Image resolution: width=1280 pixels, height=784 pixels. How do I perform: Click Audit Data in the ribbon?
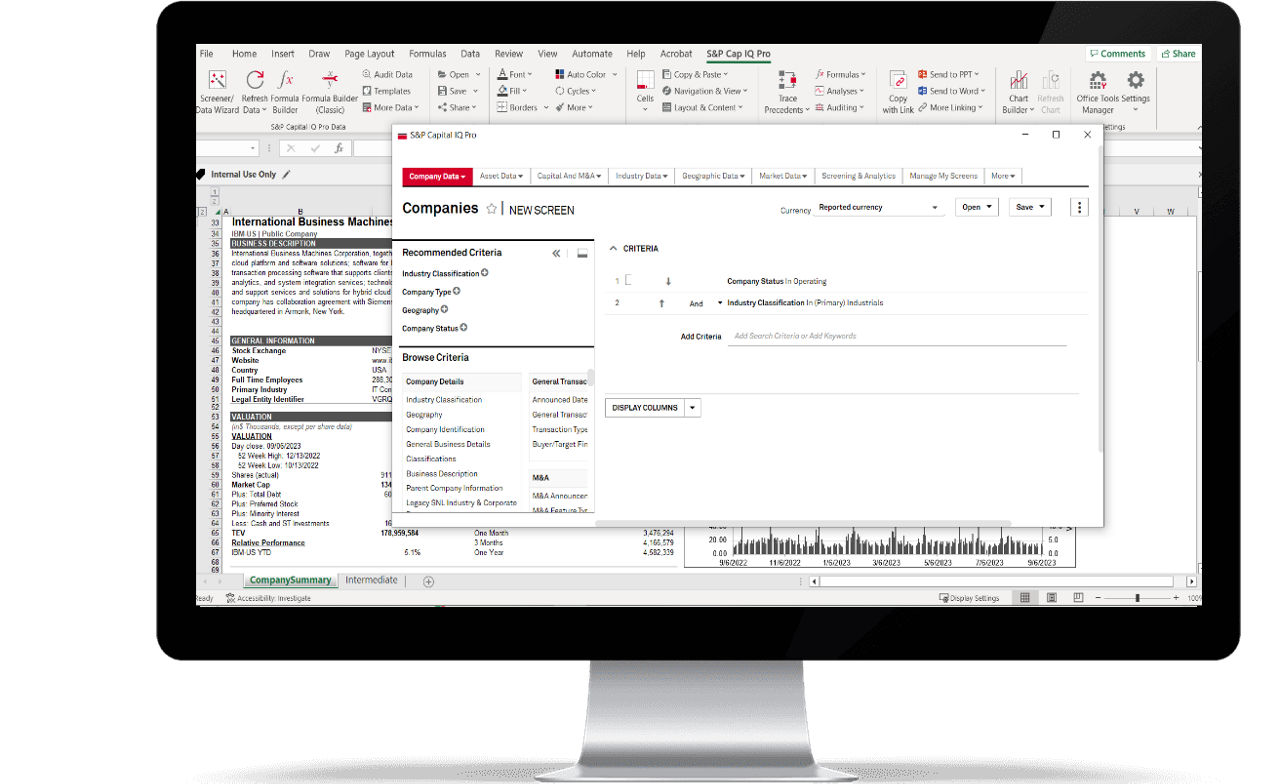coord(387,74)
